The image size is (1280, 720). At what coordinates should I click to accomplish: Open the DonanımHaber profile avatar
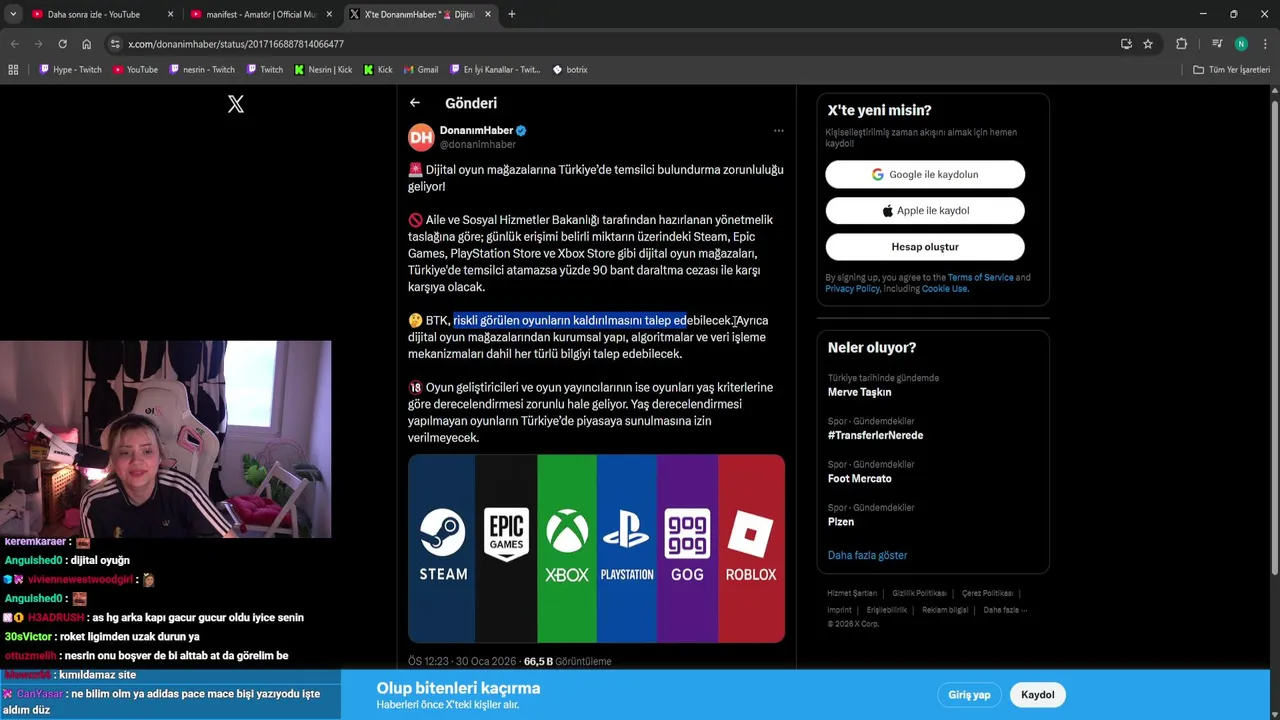pos(421,137)
